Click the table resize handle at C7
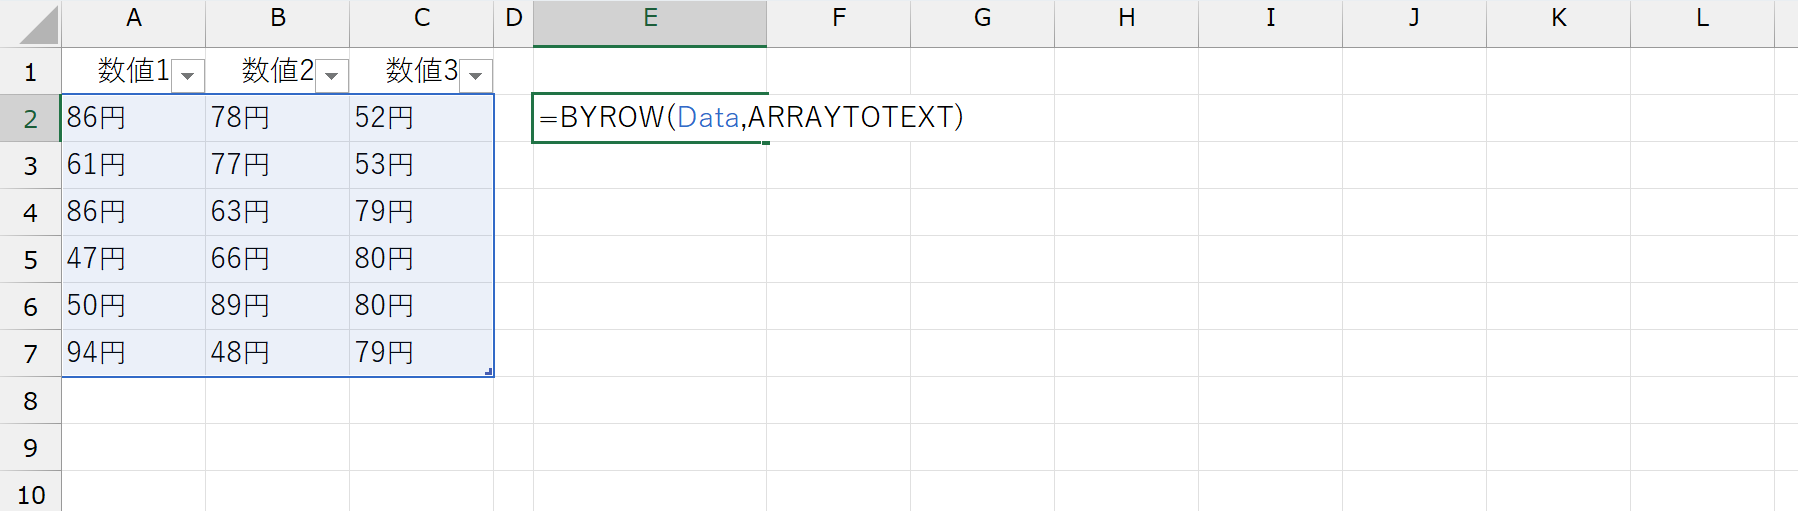Screen dimensions: 1798x511 [x=489, y=372]
